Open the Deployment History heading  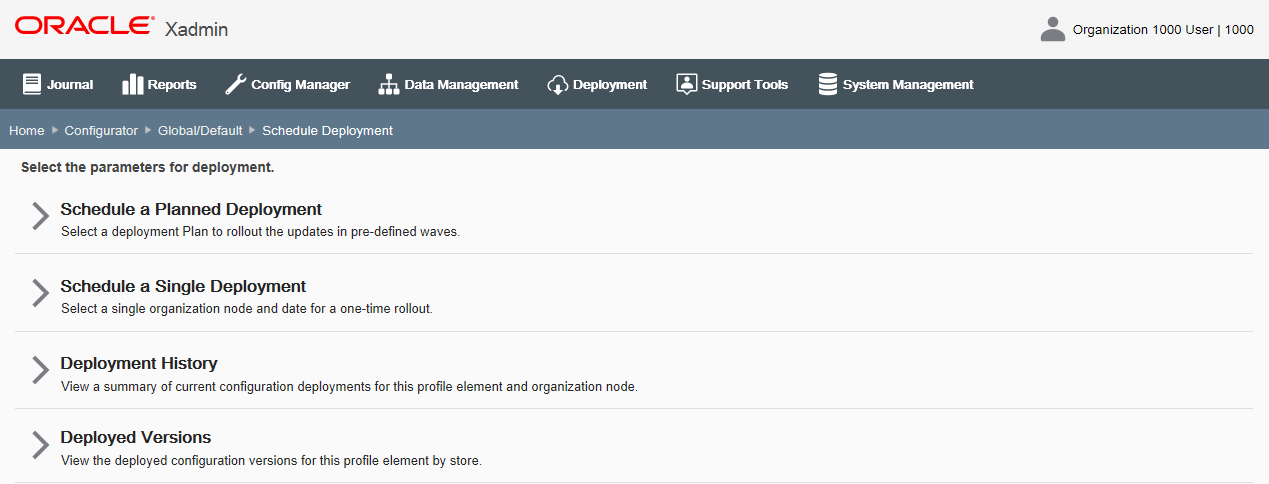(x=139, y=363)
